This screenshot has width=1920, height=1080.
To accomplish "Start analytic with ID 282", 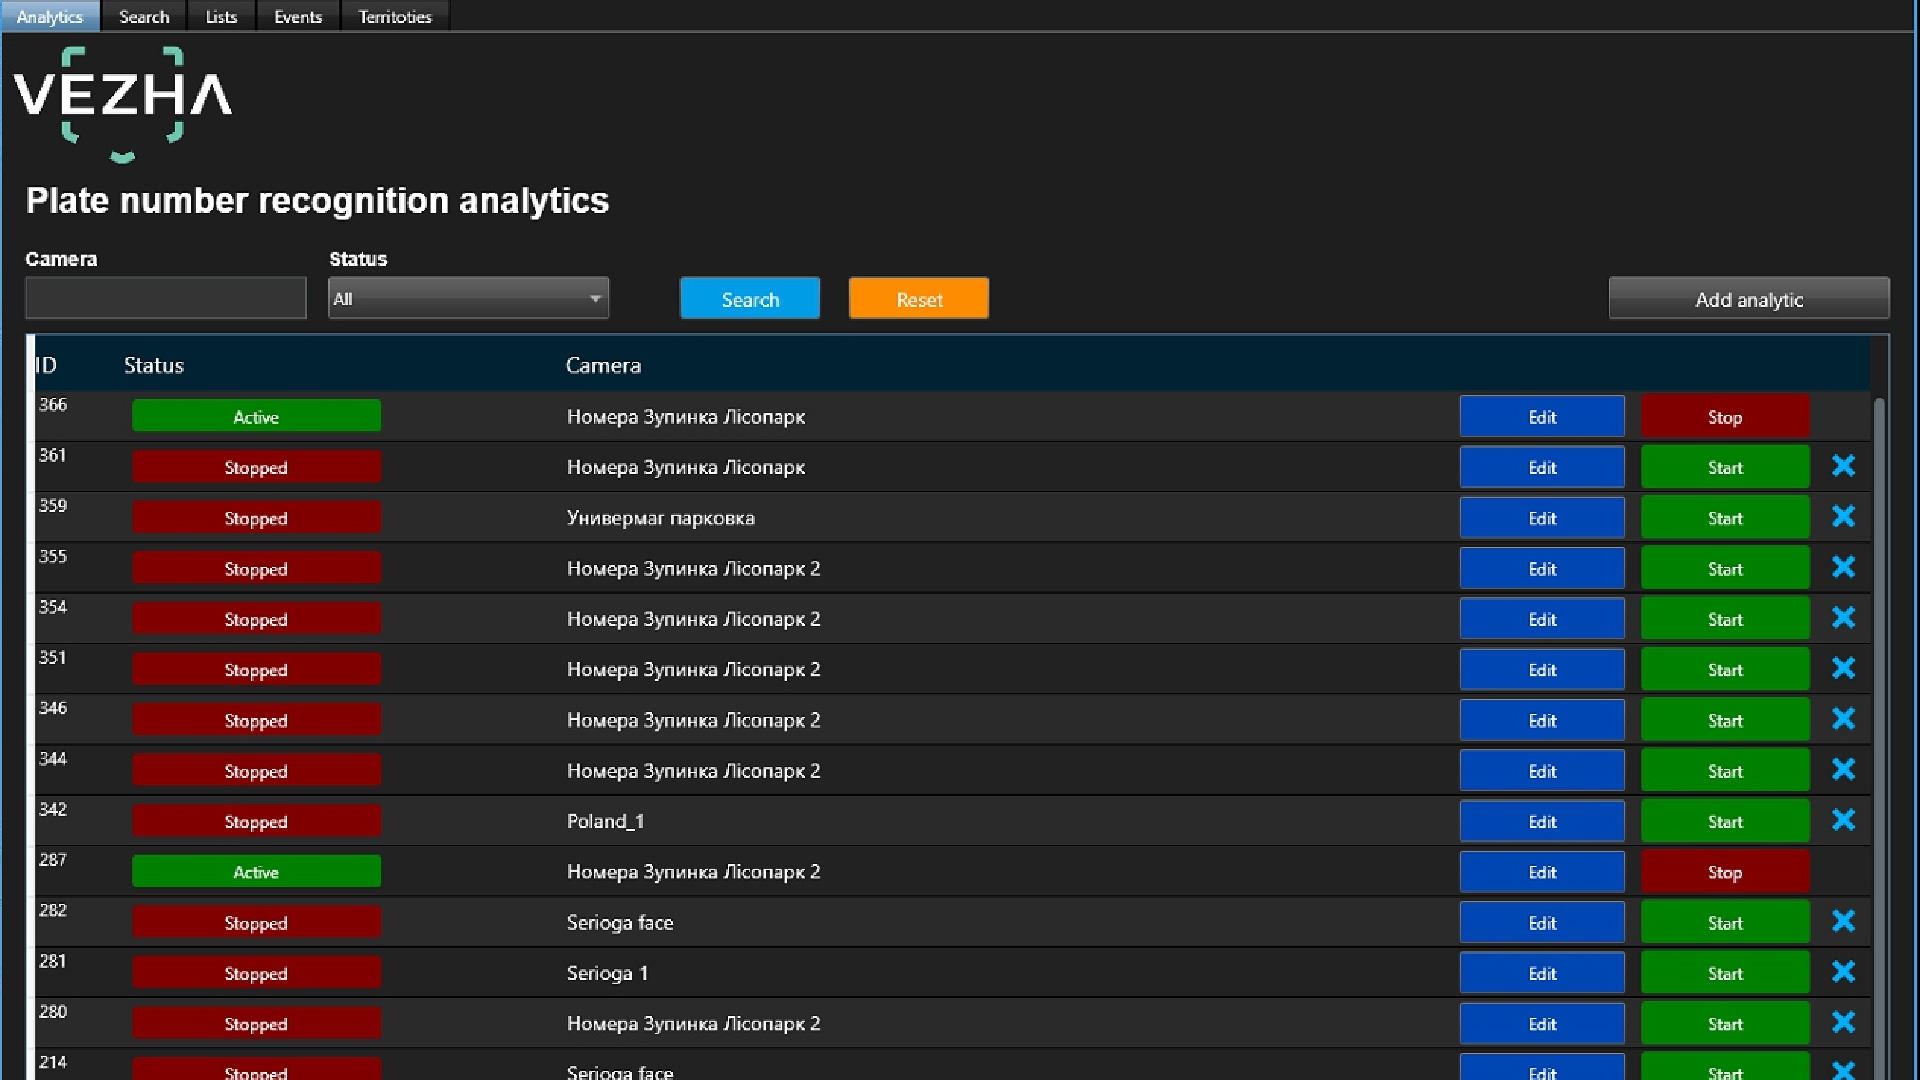I will pos(1725,923).
